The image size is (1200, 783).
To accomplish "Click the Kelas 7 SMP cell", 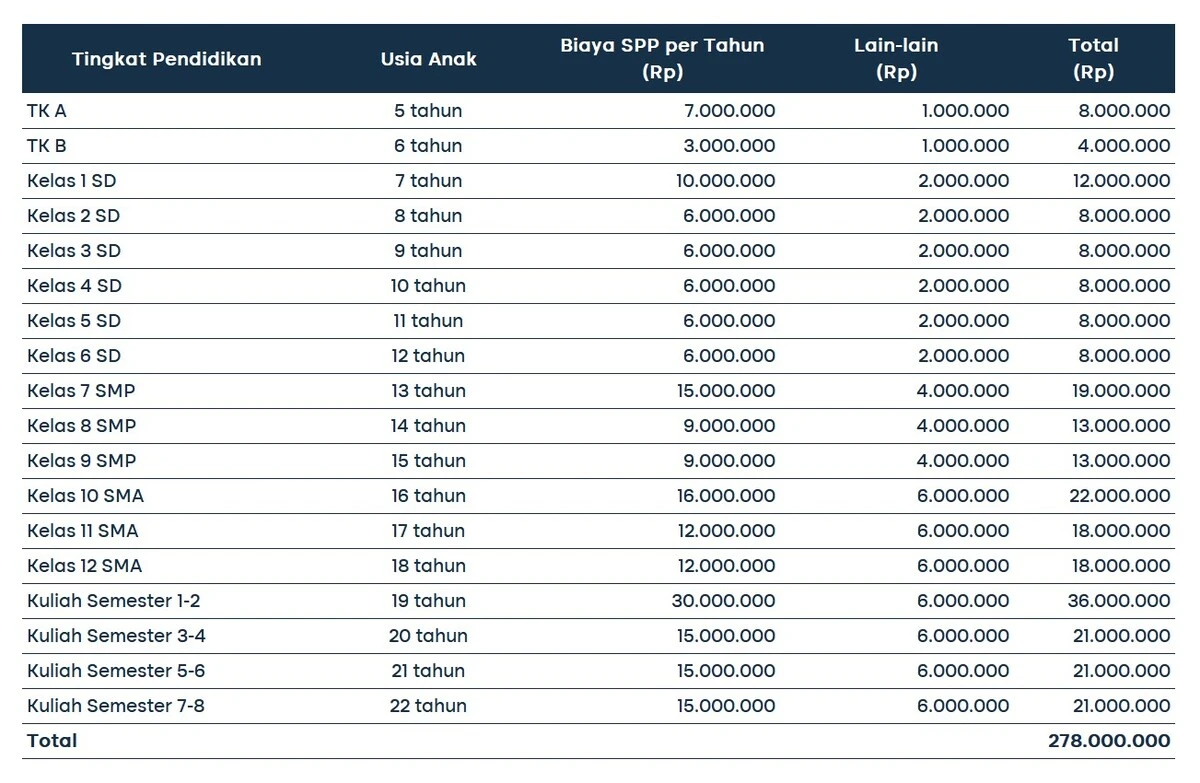I will click(81, 391).
